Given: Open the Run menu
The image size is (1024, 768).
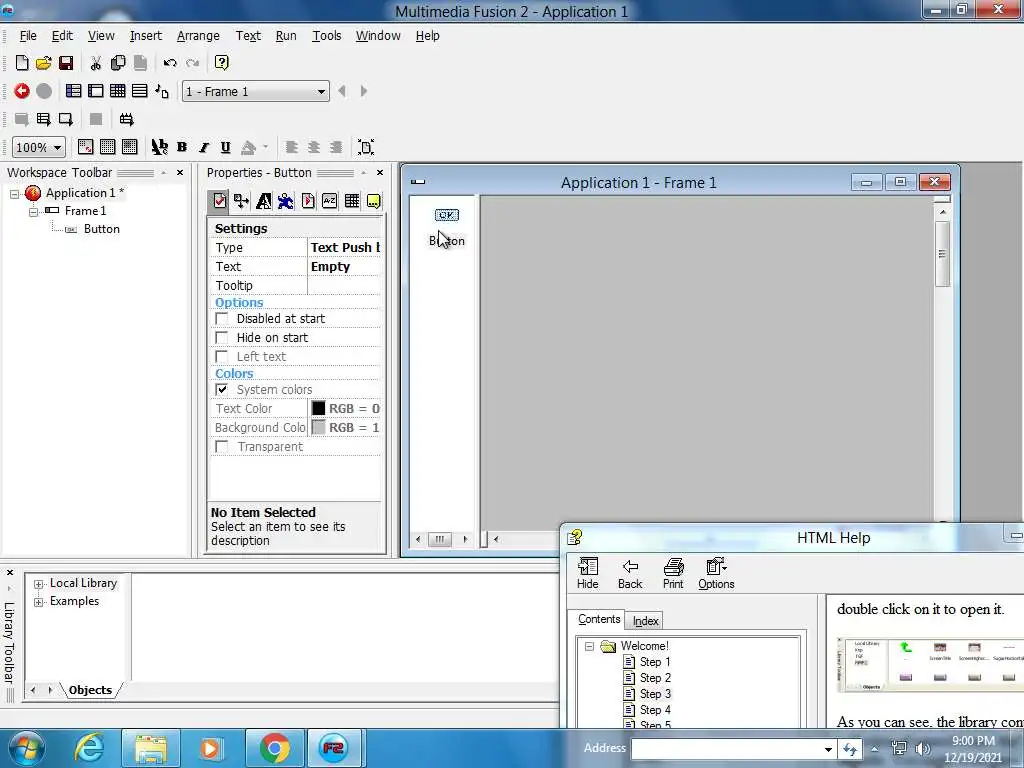Looking at the screenshot, I should (x=286, y=36).
